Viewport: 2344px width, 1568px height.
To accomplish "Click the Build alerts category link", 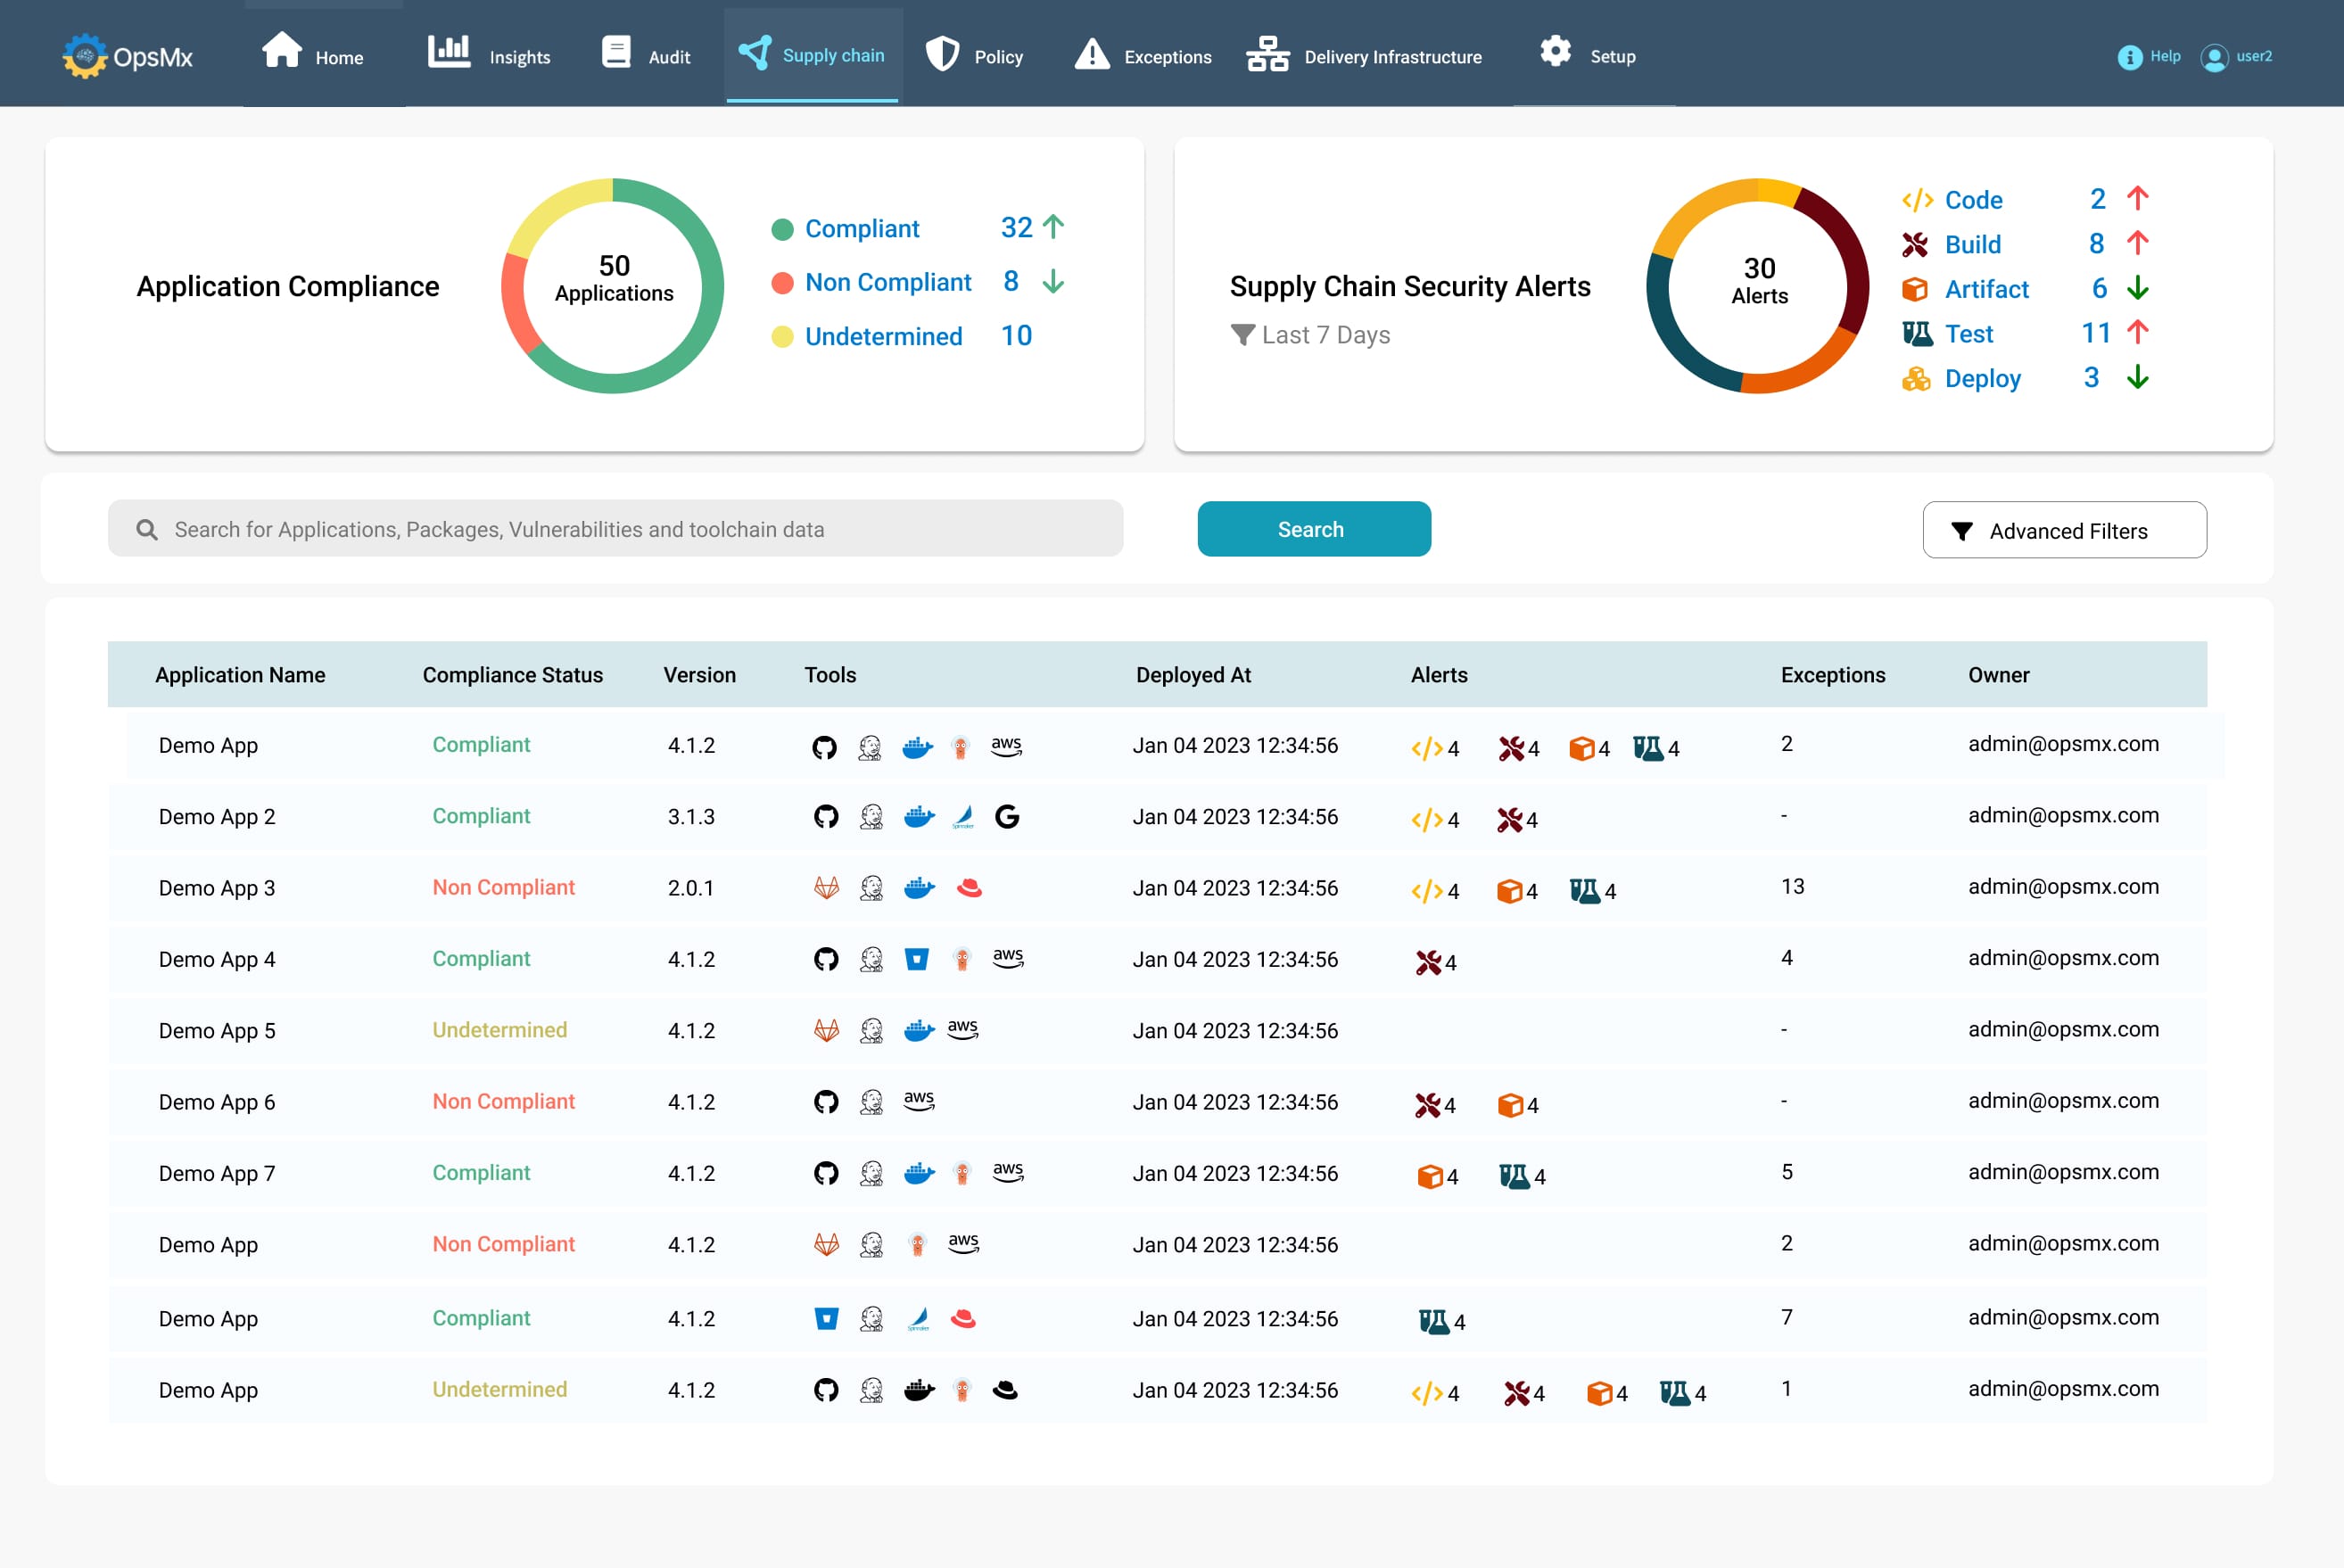I will click(x=1972, y=244).
